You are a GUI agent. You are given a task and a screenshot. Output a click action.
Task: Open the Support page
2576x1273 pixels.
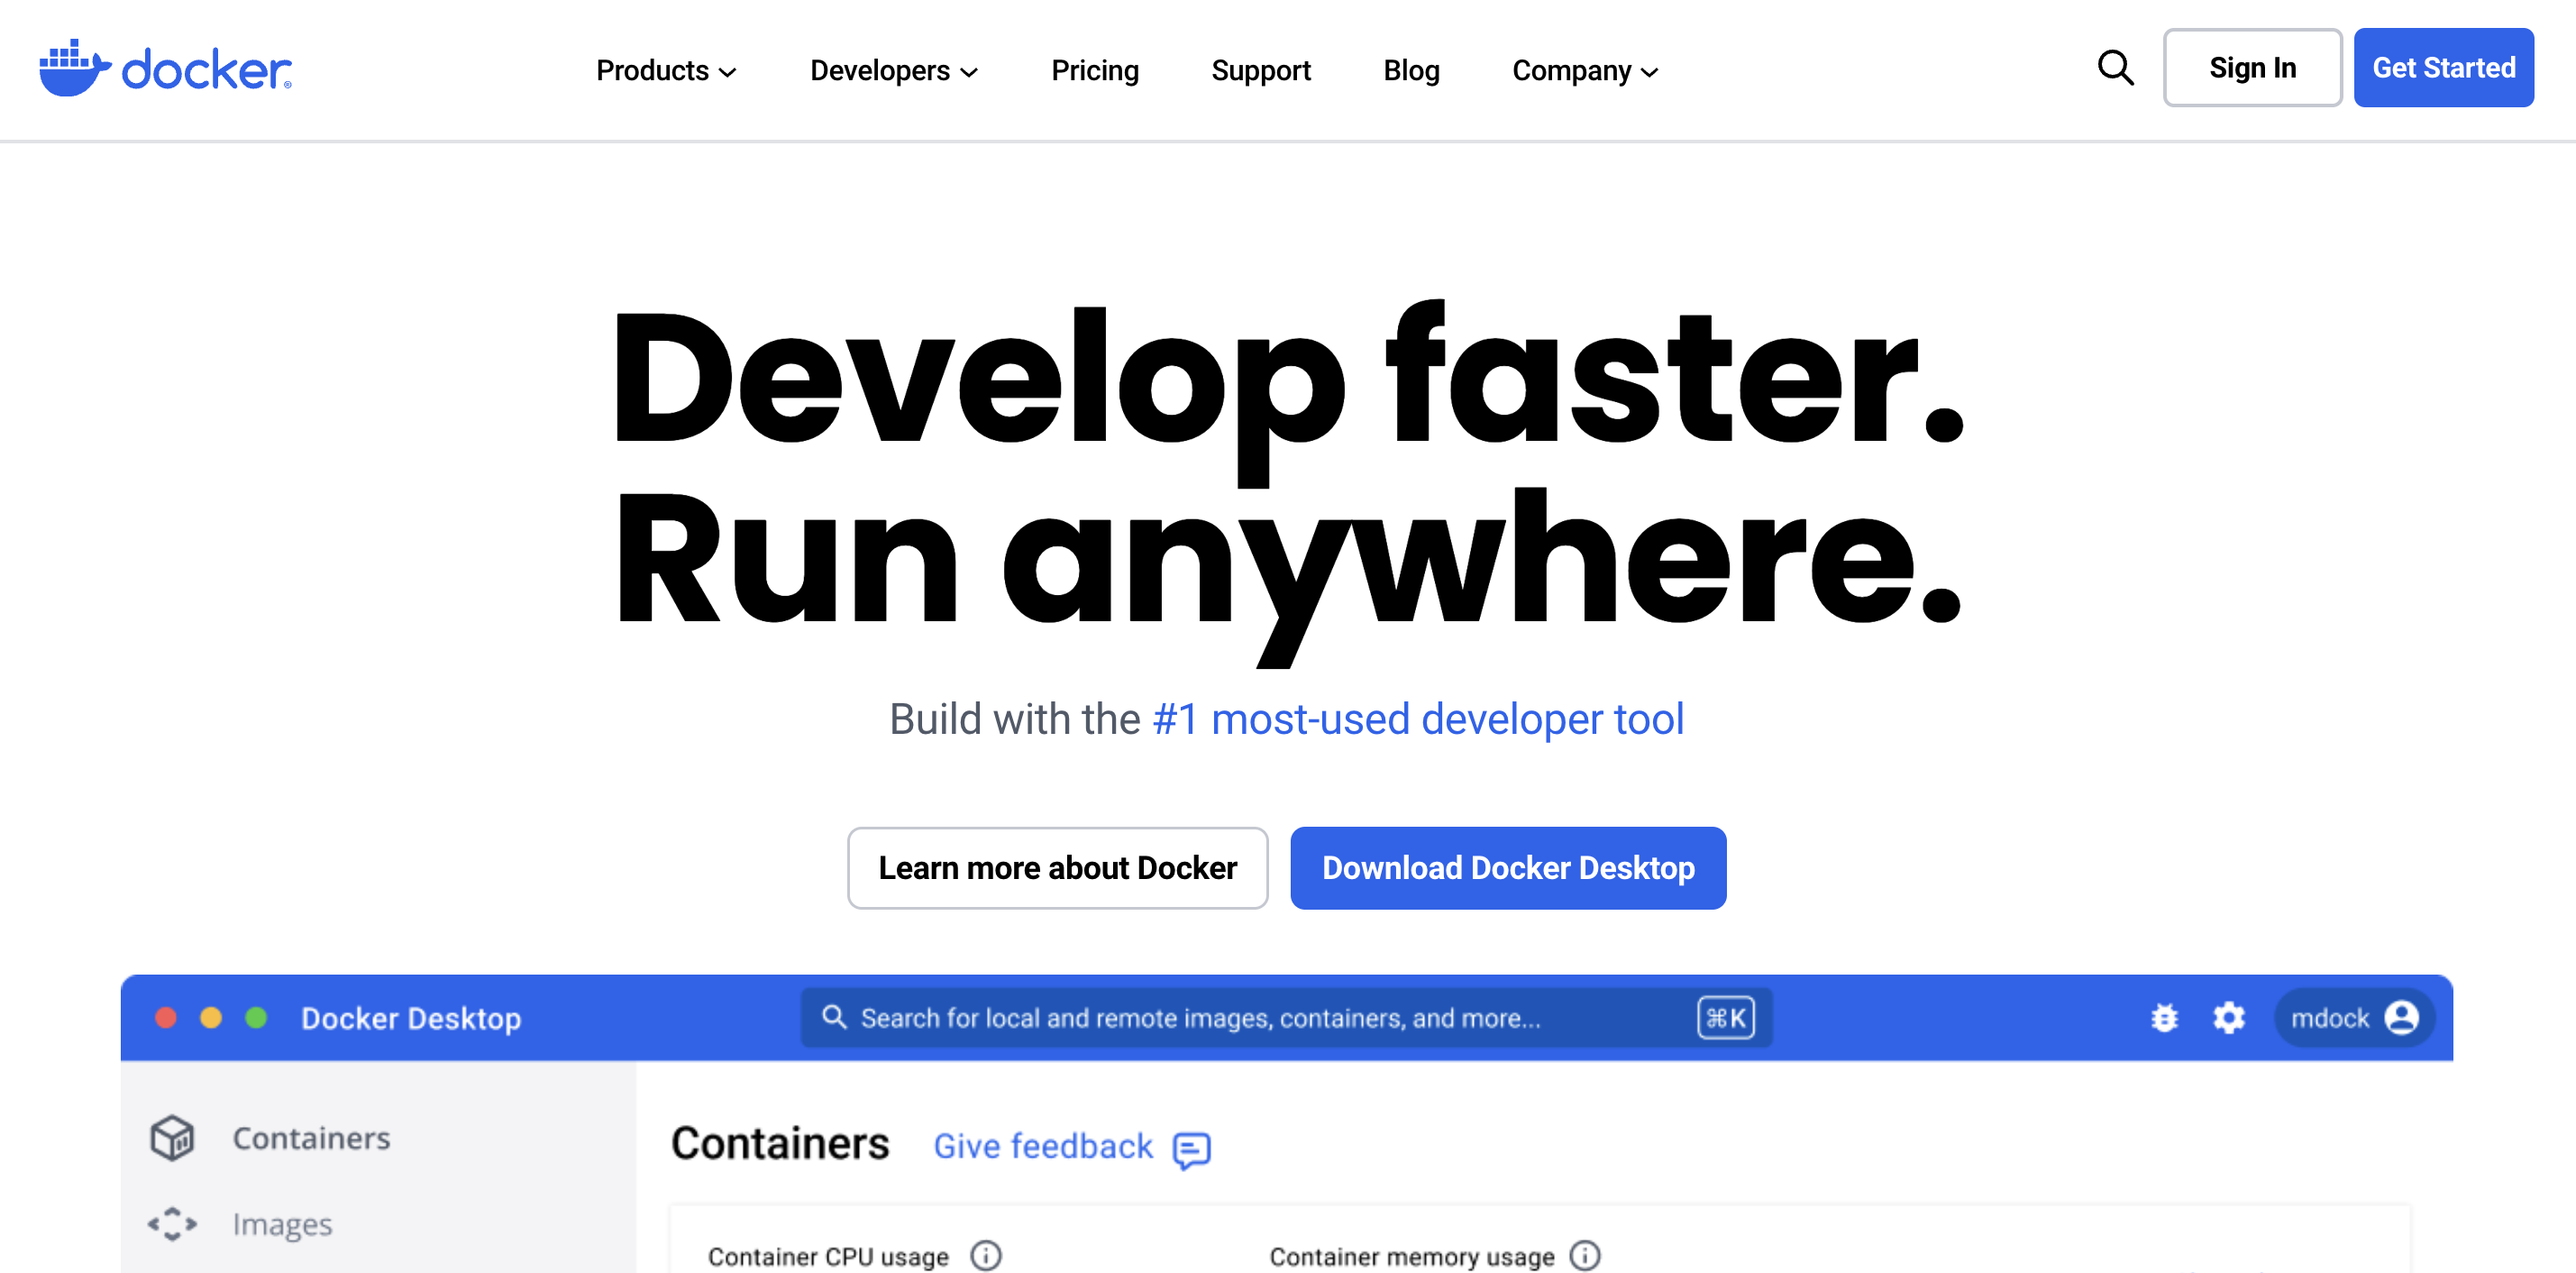1261,70
